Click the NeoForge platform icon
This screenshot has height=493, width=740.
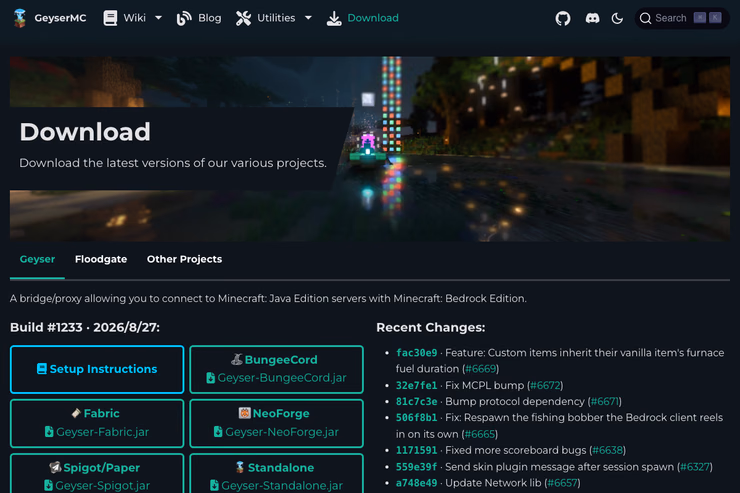244,413
